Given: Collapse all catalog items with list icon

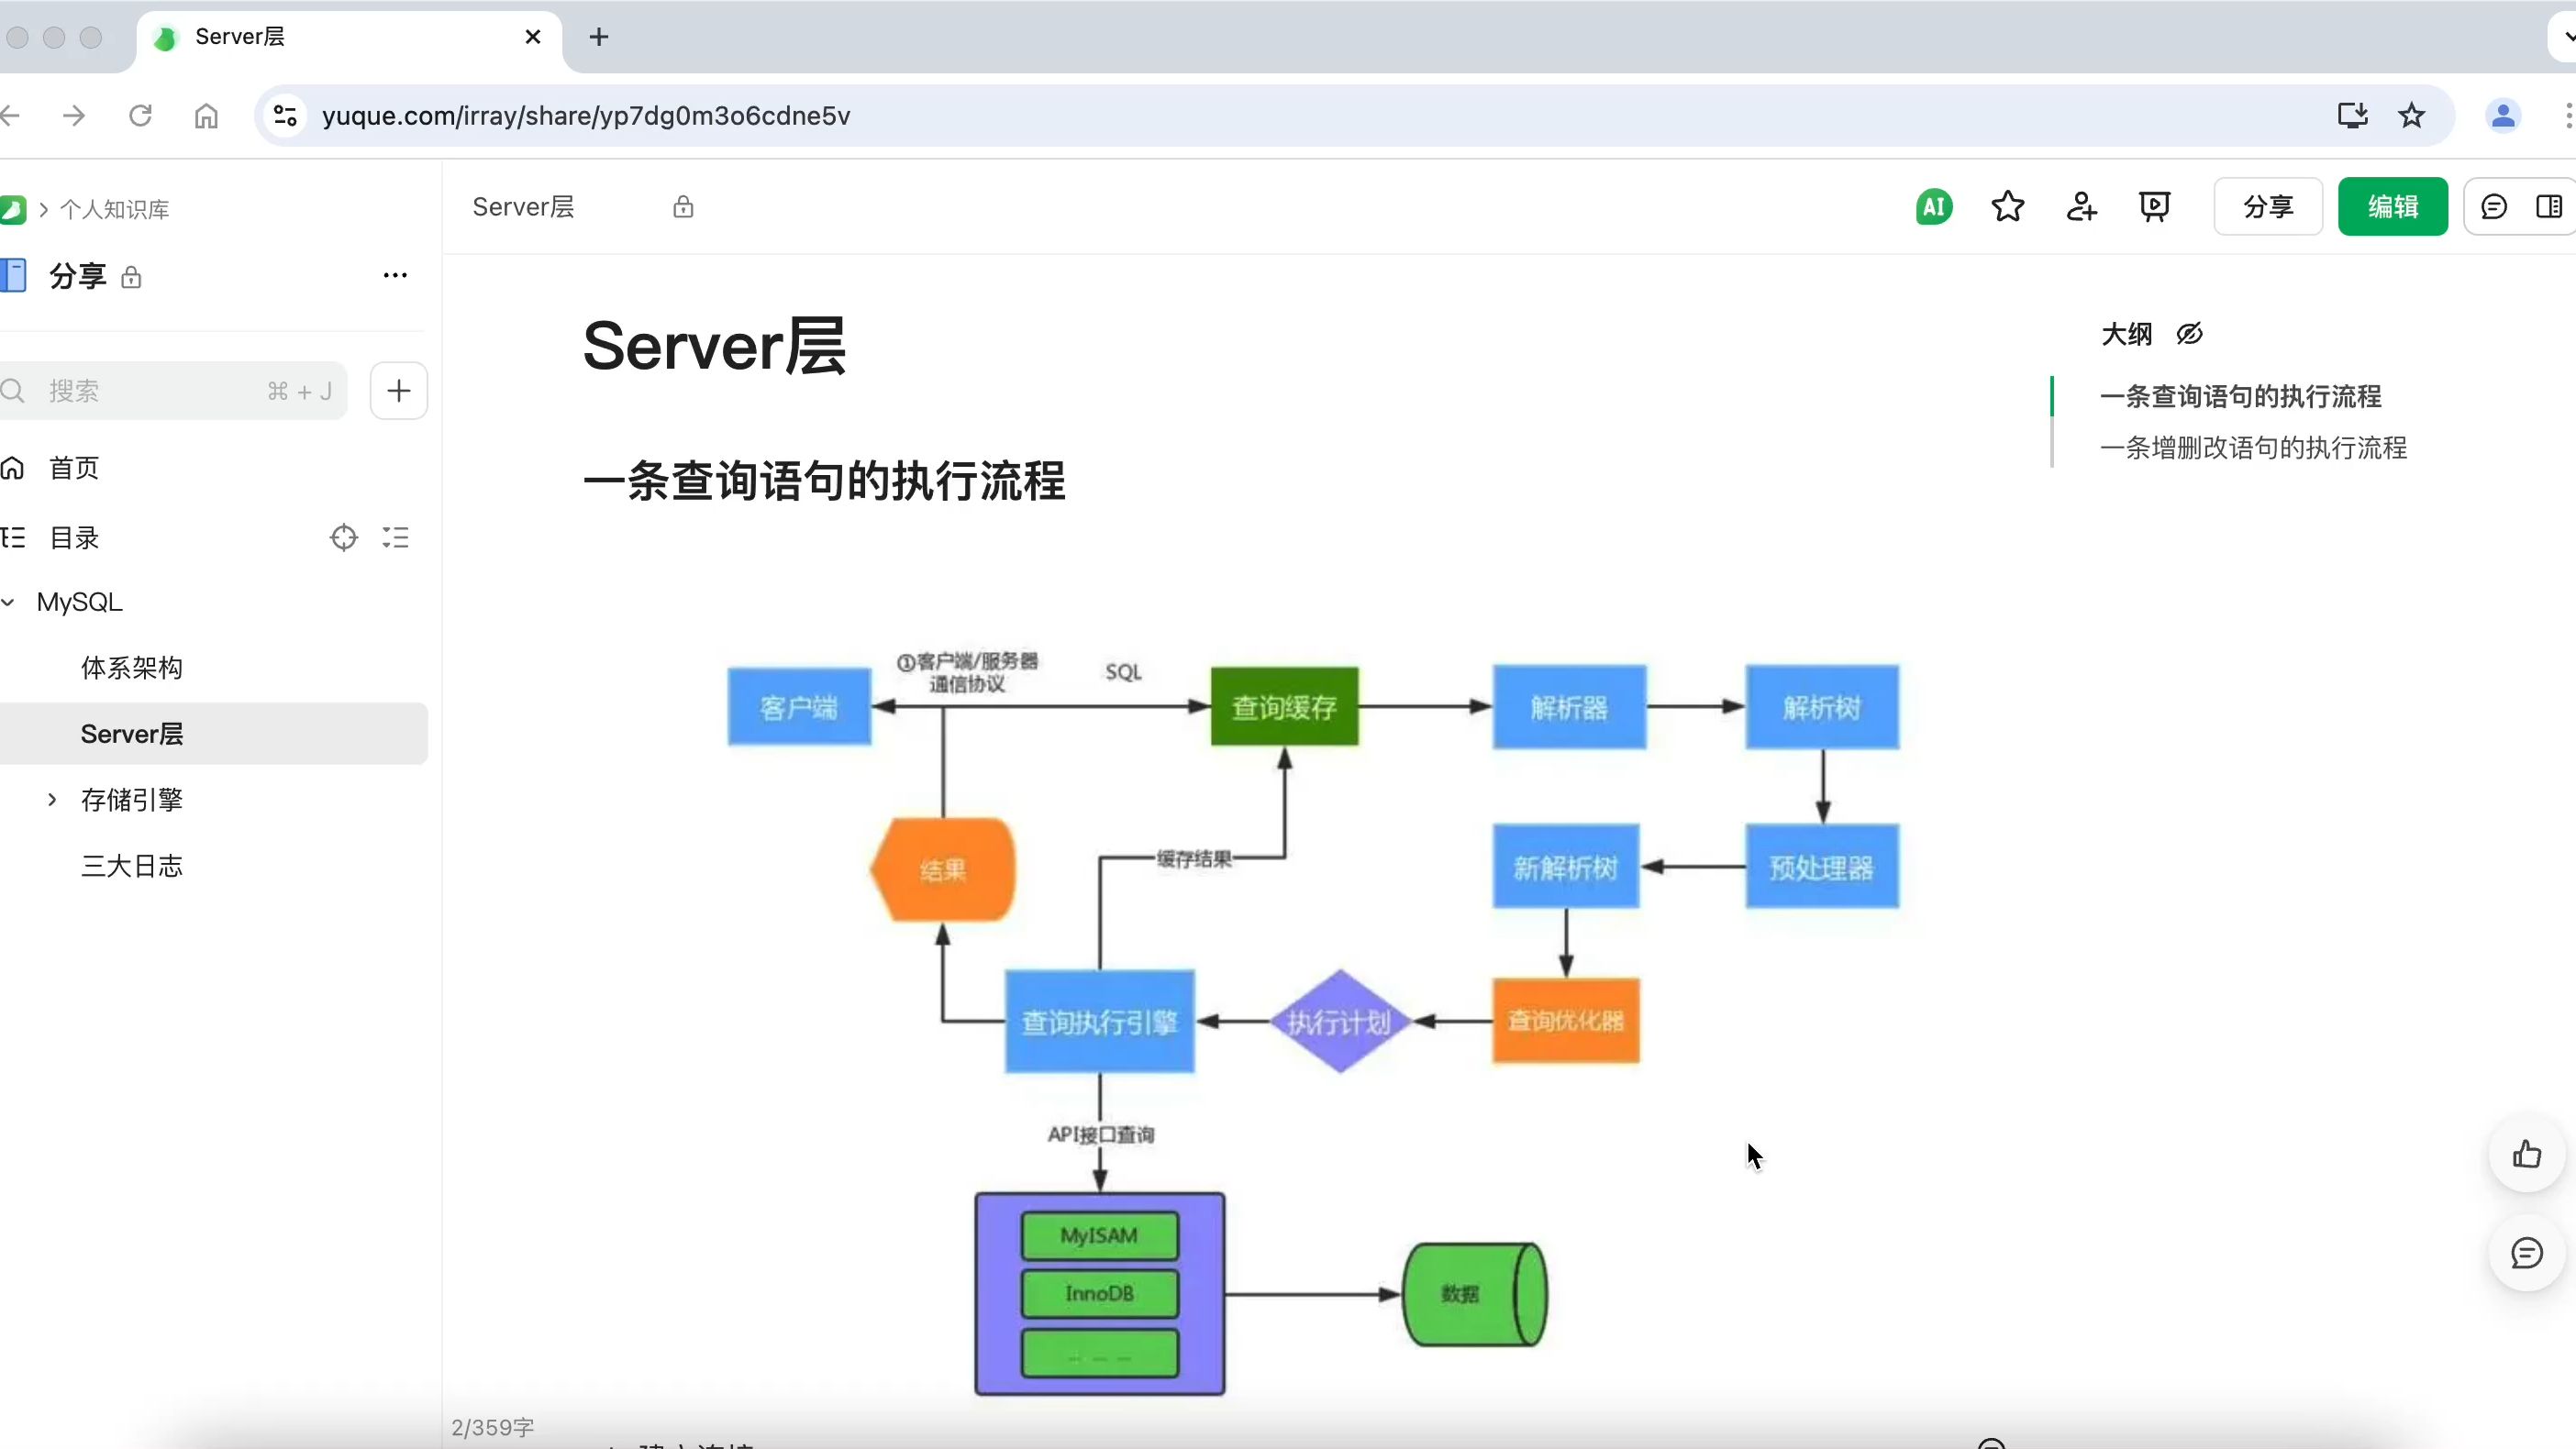Looking at the screenshot, I should (395, 538).
